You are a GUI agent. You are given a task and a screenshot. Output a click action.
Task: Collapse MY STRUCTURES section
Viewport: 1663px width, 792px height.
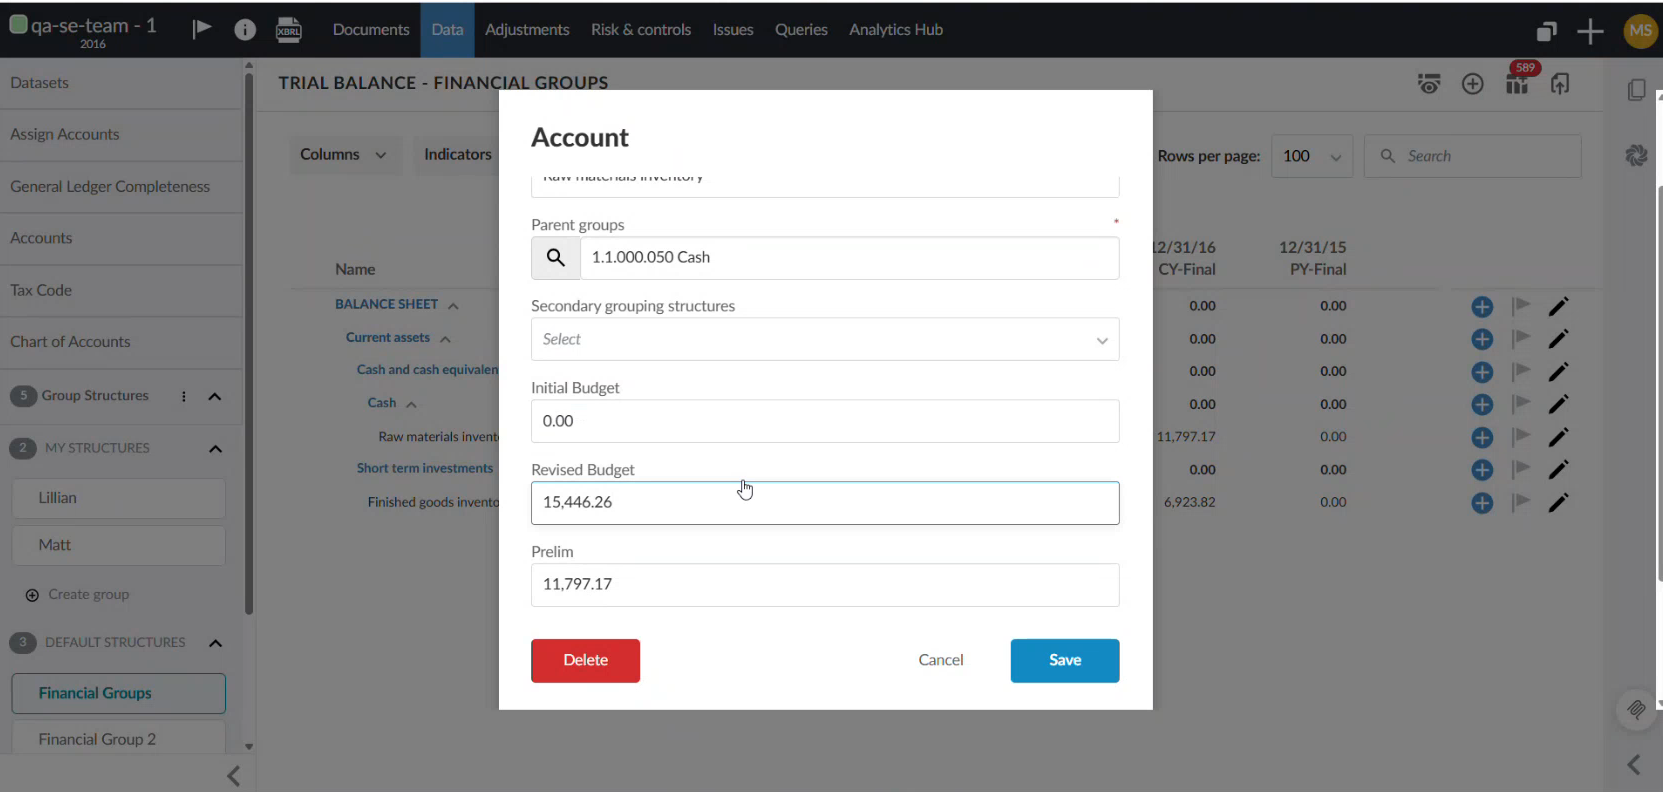pyautogui.click(x=215, y=449)
